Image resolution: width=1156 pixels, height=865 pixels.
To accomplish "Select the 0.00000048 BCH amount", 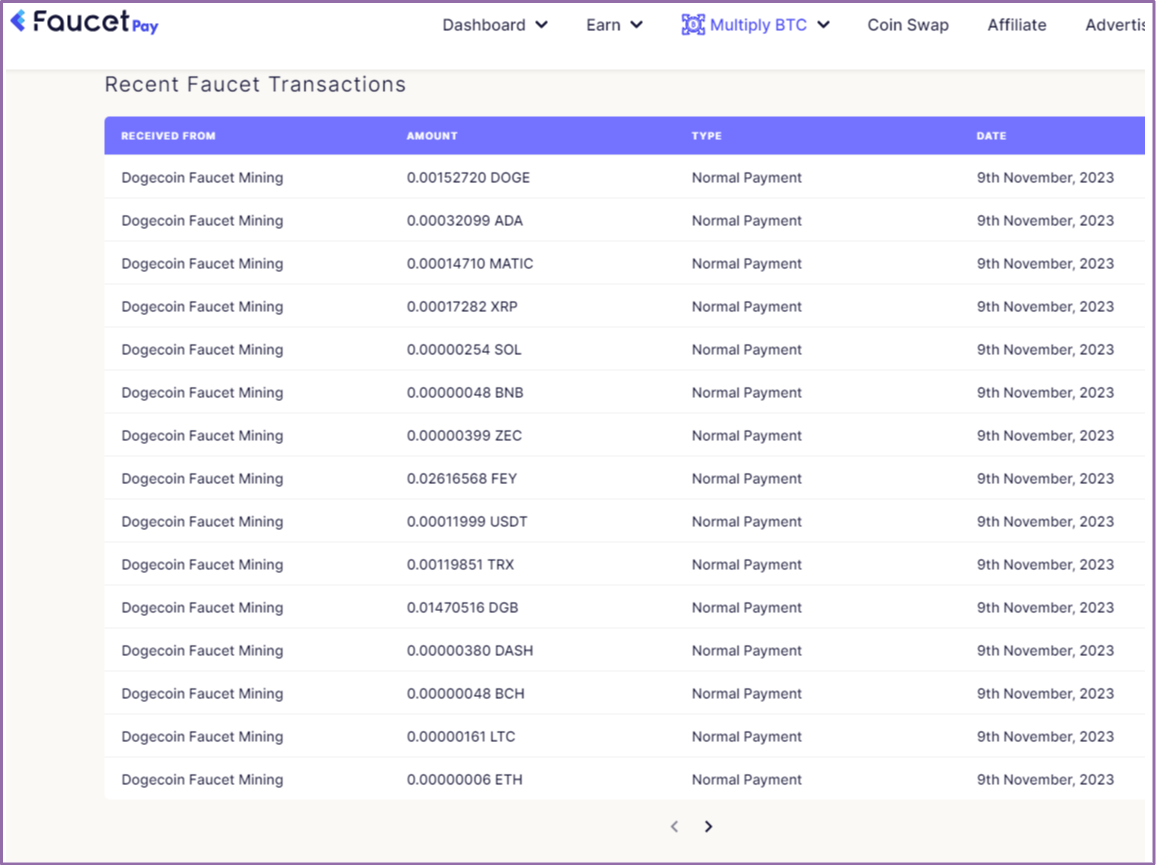I will pyautogui.click(x=465, y=694).
